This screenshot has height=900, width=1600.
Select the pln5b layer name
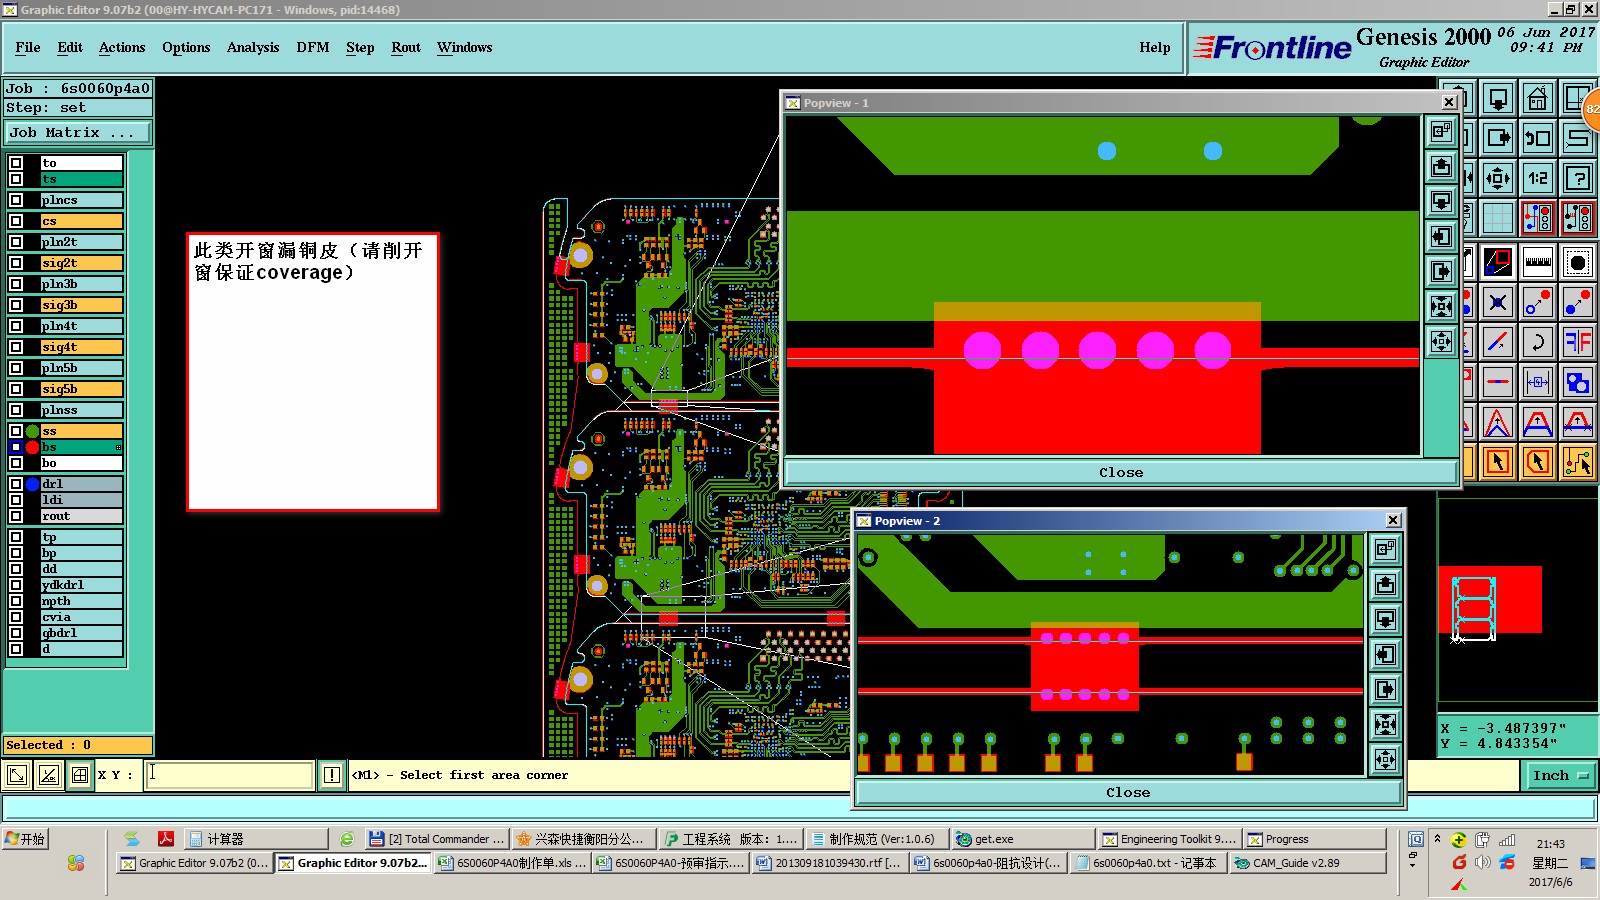[81, 368]
